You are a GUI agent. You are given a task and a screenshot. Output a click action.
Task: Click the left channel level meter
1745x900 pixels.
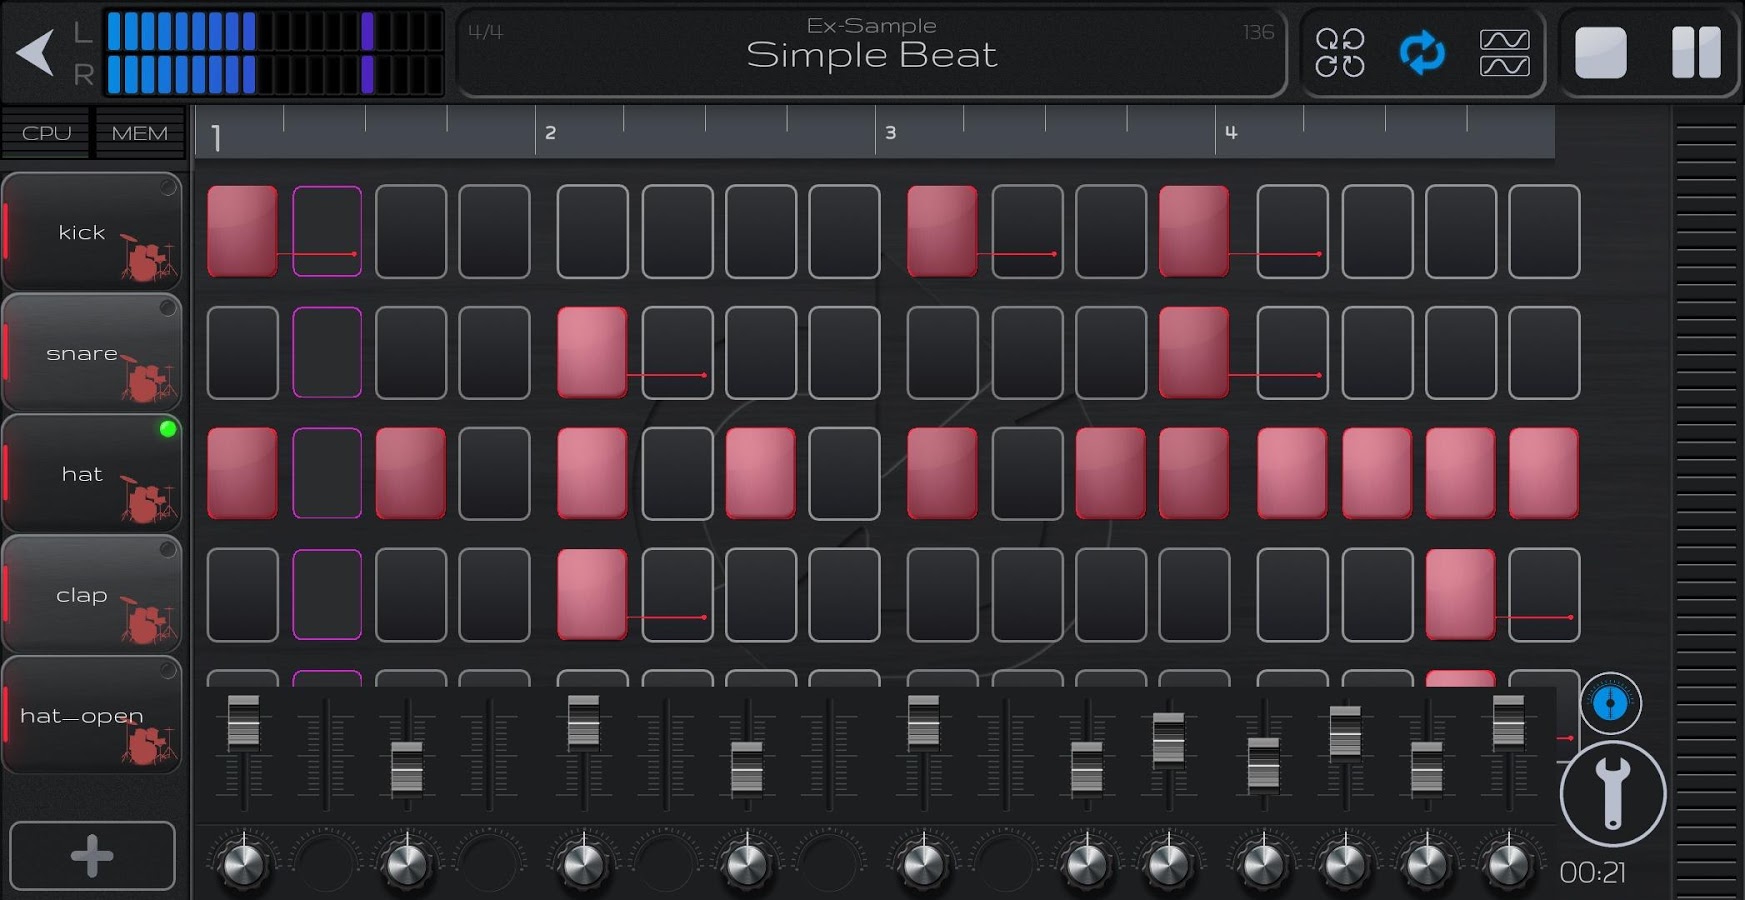tap(274, 31)
